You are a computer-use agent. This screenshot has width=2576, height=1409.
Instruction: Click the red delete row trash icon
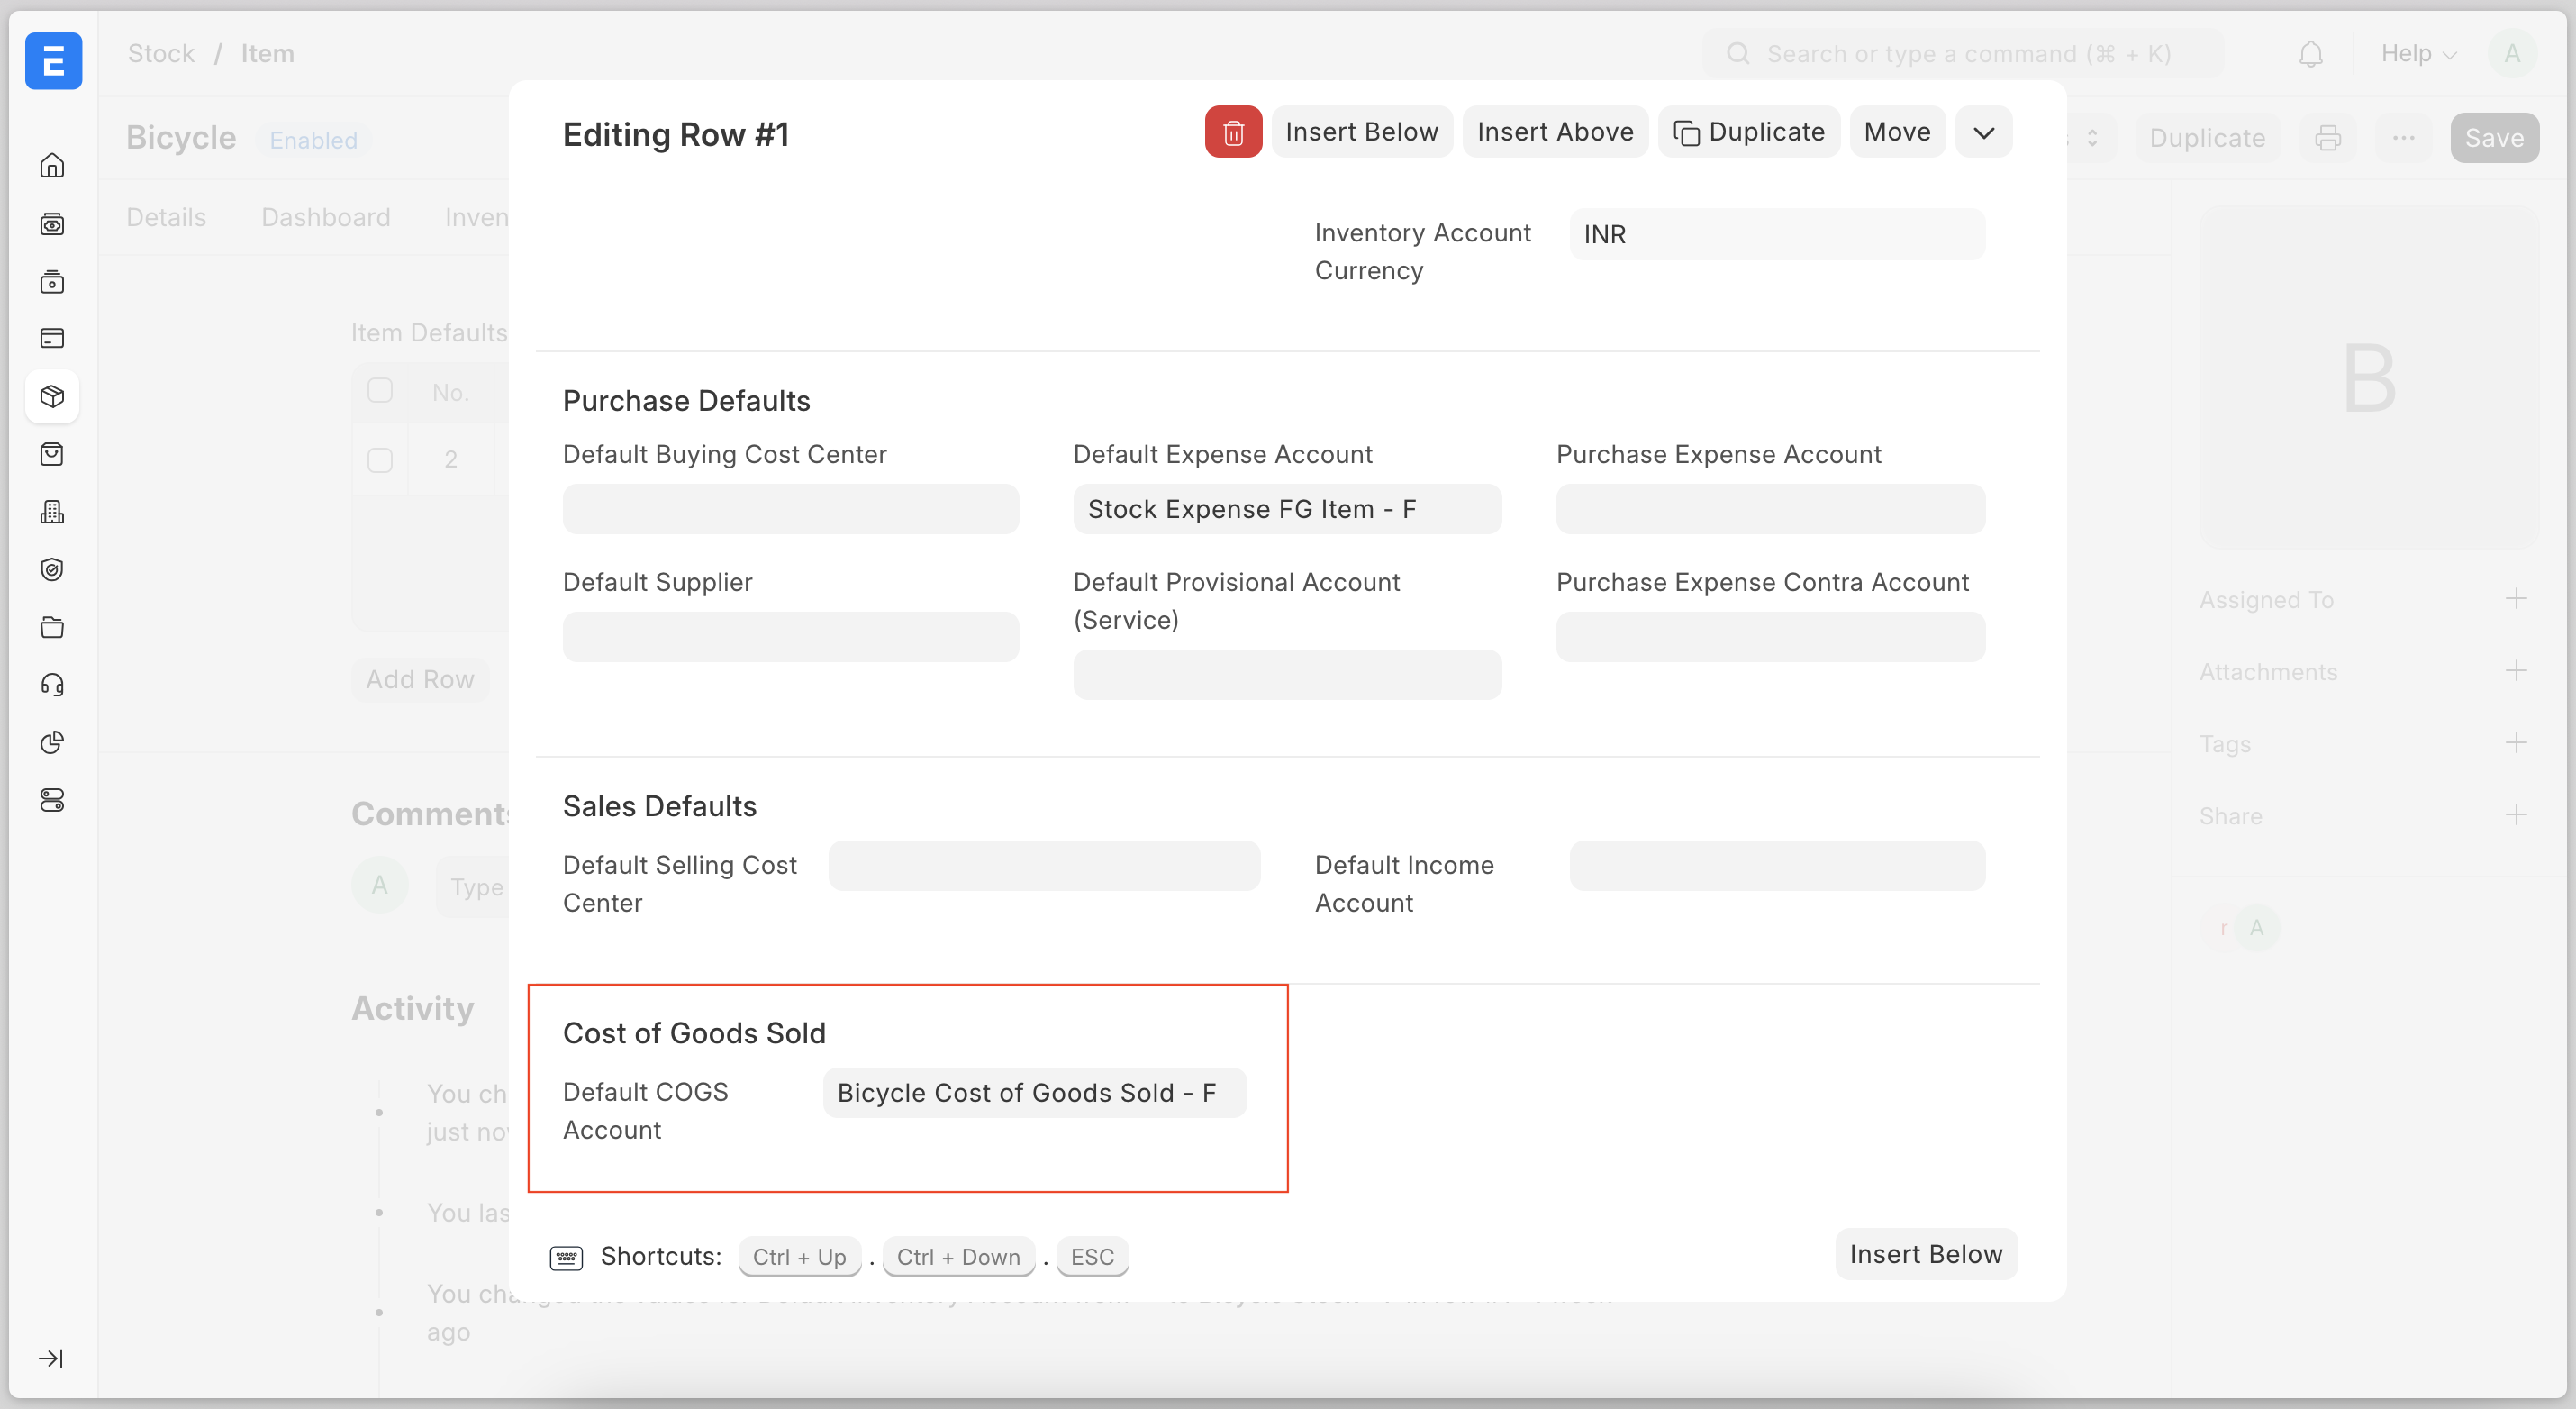point(1232,132)
